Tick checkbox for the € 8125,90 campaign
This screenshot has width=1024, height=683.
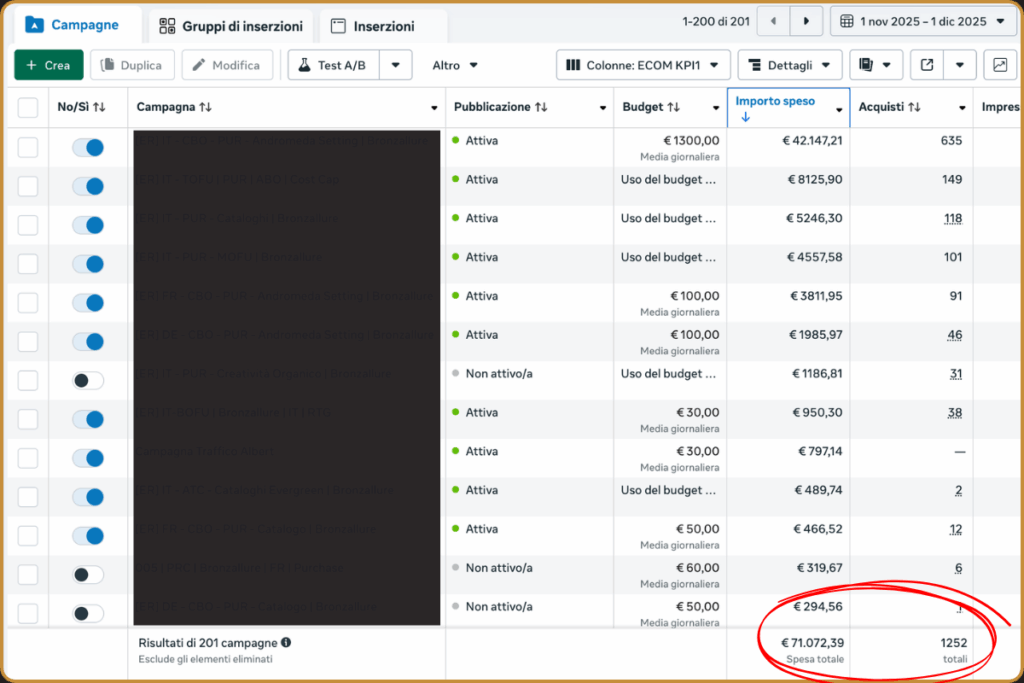27,186
